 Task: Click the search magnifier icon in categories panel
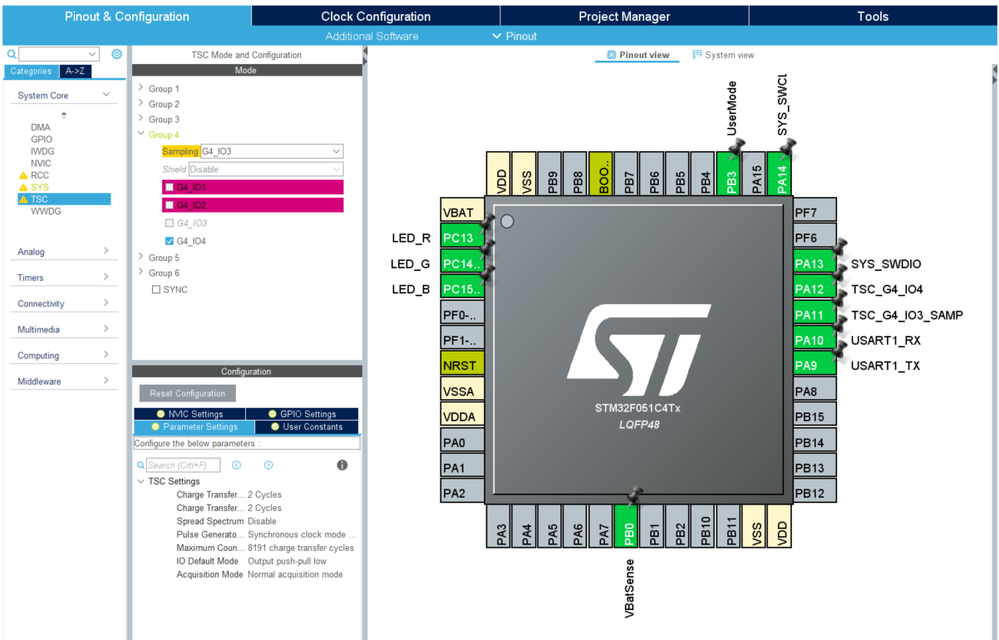coord(11,54)
